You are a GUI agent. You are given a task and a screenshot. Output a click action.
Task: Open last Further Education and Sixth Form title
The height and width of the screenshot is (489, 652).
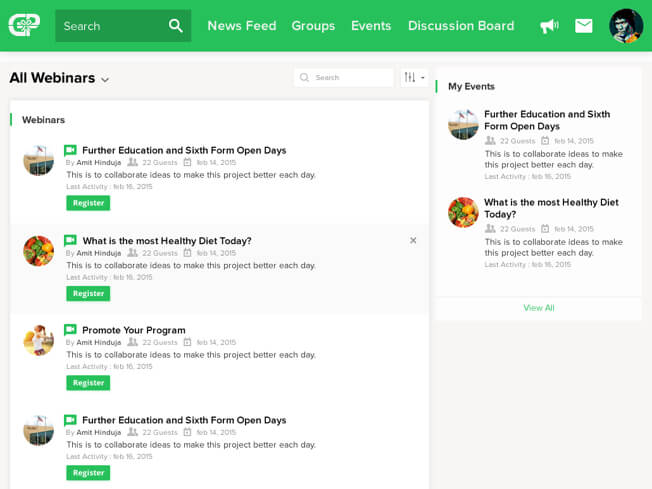tap(184, 420)
